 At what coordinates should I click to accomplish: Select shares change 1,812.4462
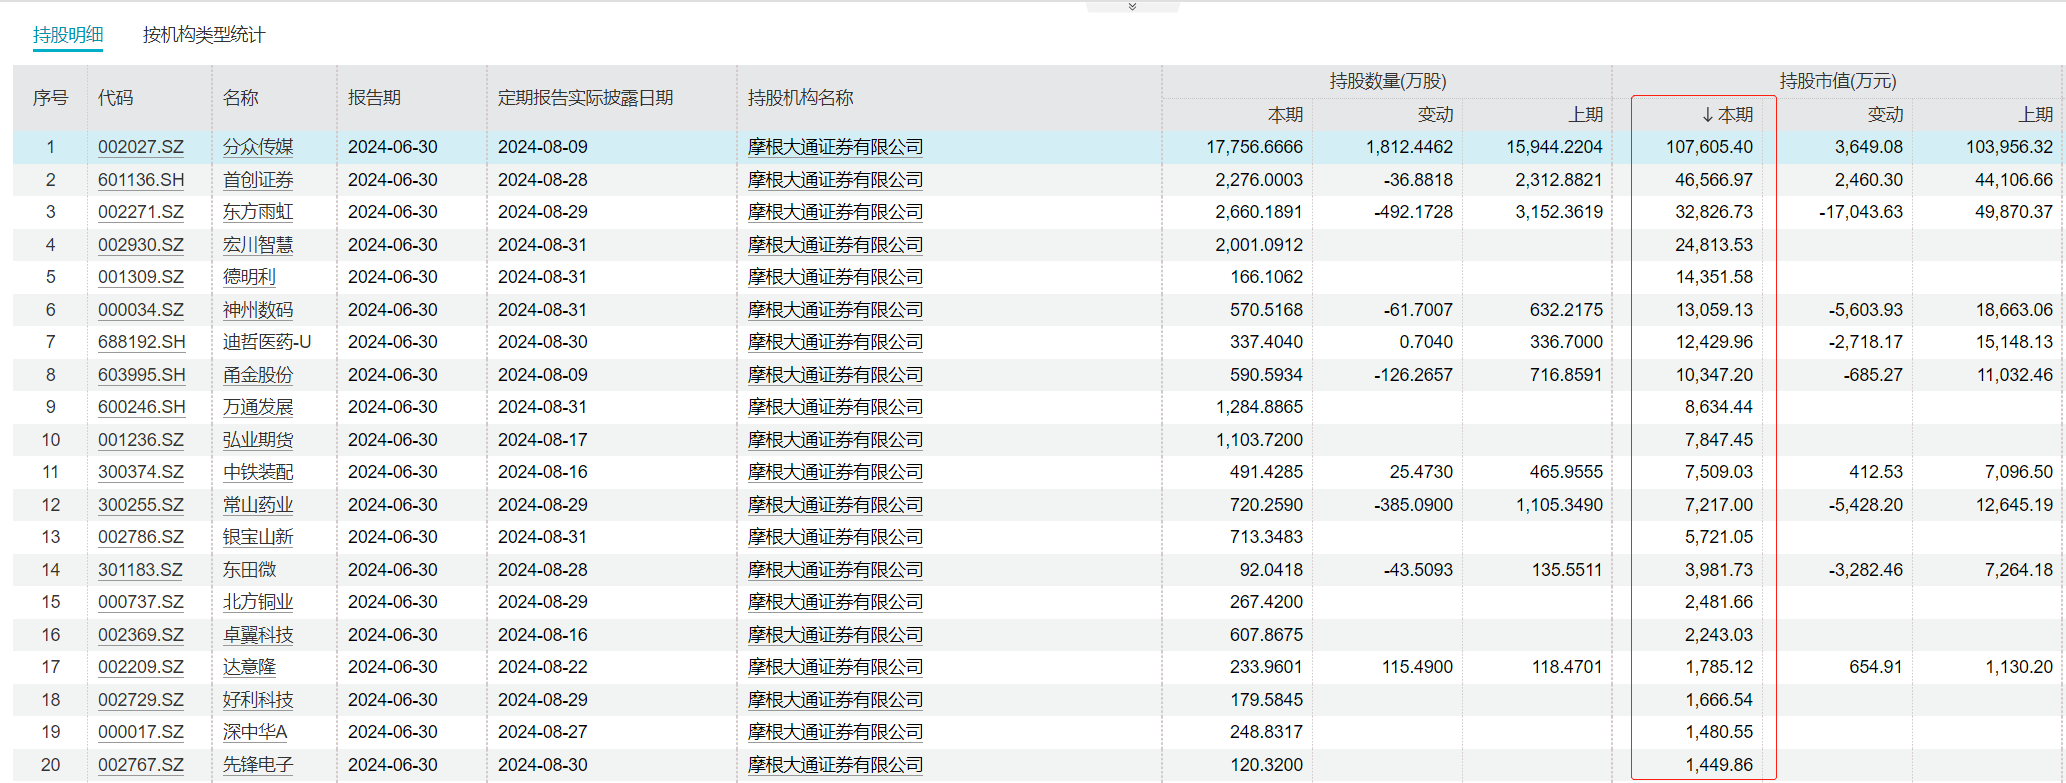point(1409,147)
